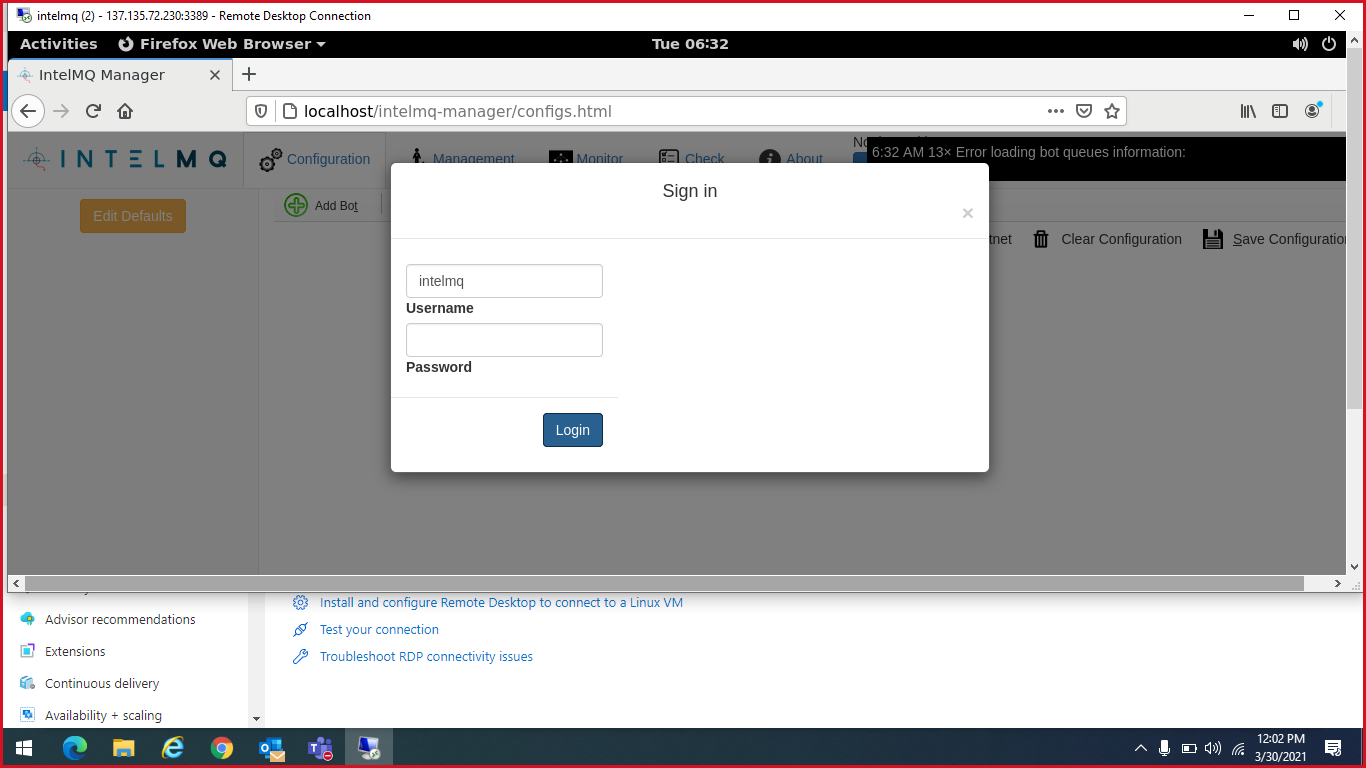Open page actions three-dot menu
The height and width of the screenshot is (768, 1366).
(1056, 111)
